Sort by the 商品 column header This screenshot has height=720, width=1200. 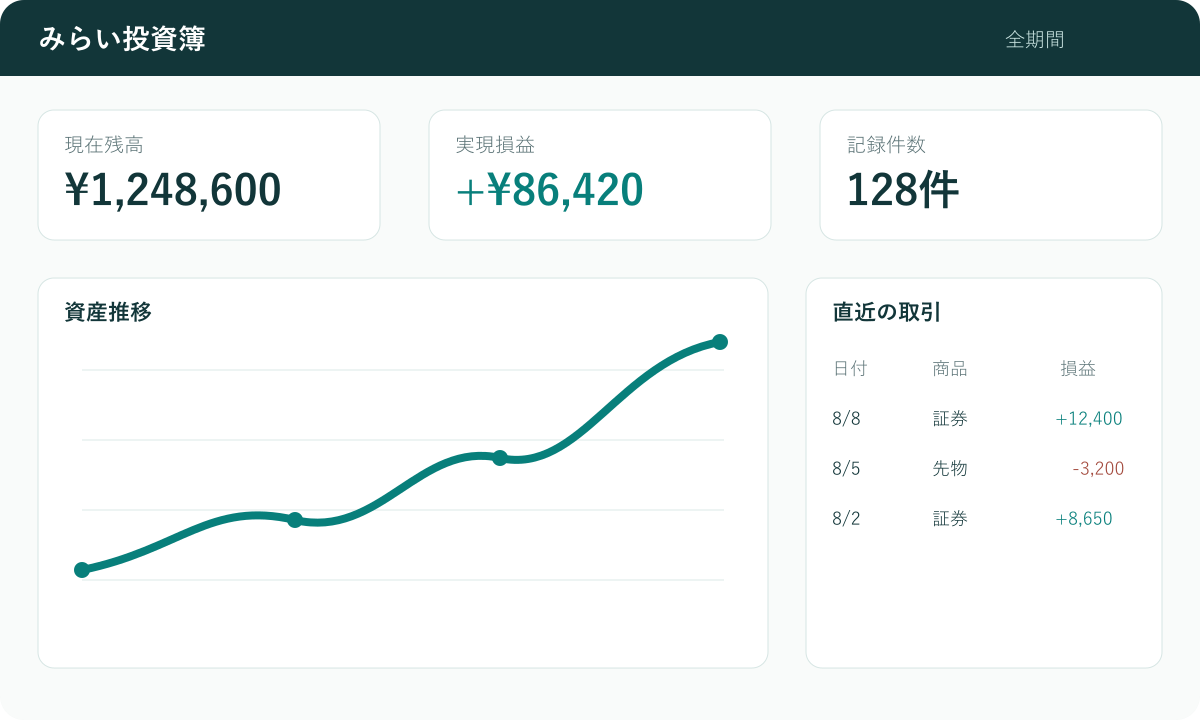click(950, 369)
